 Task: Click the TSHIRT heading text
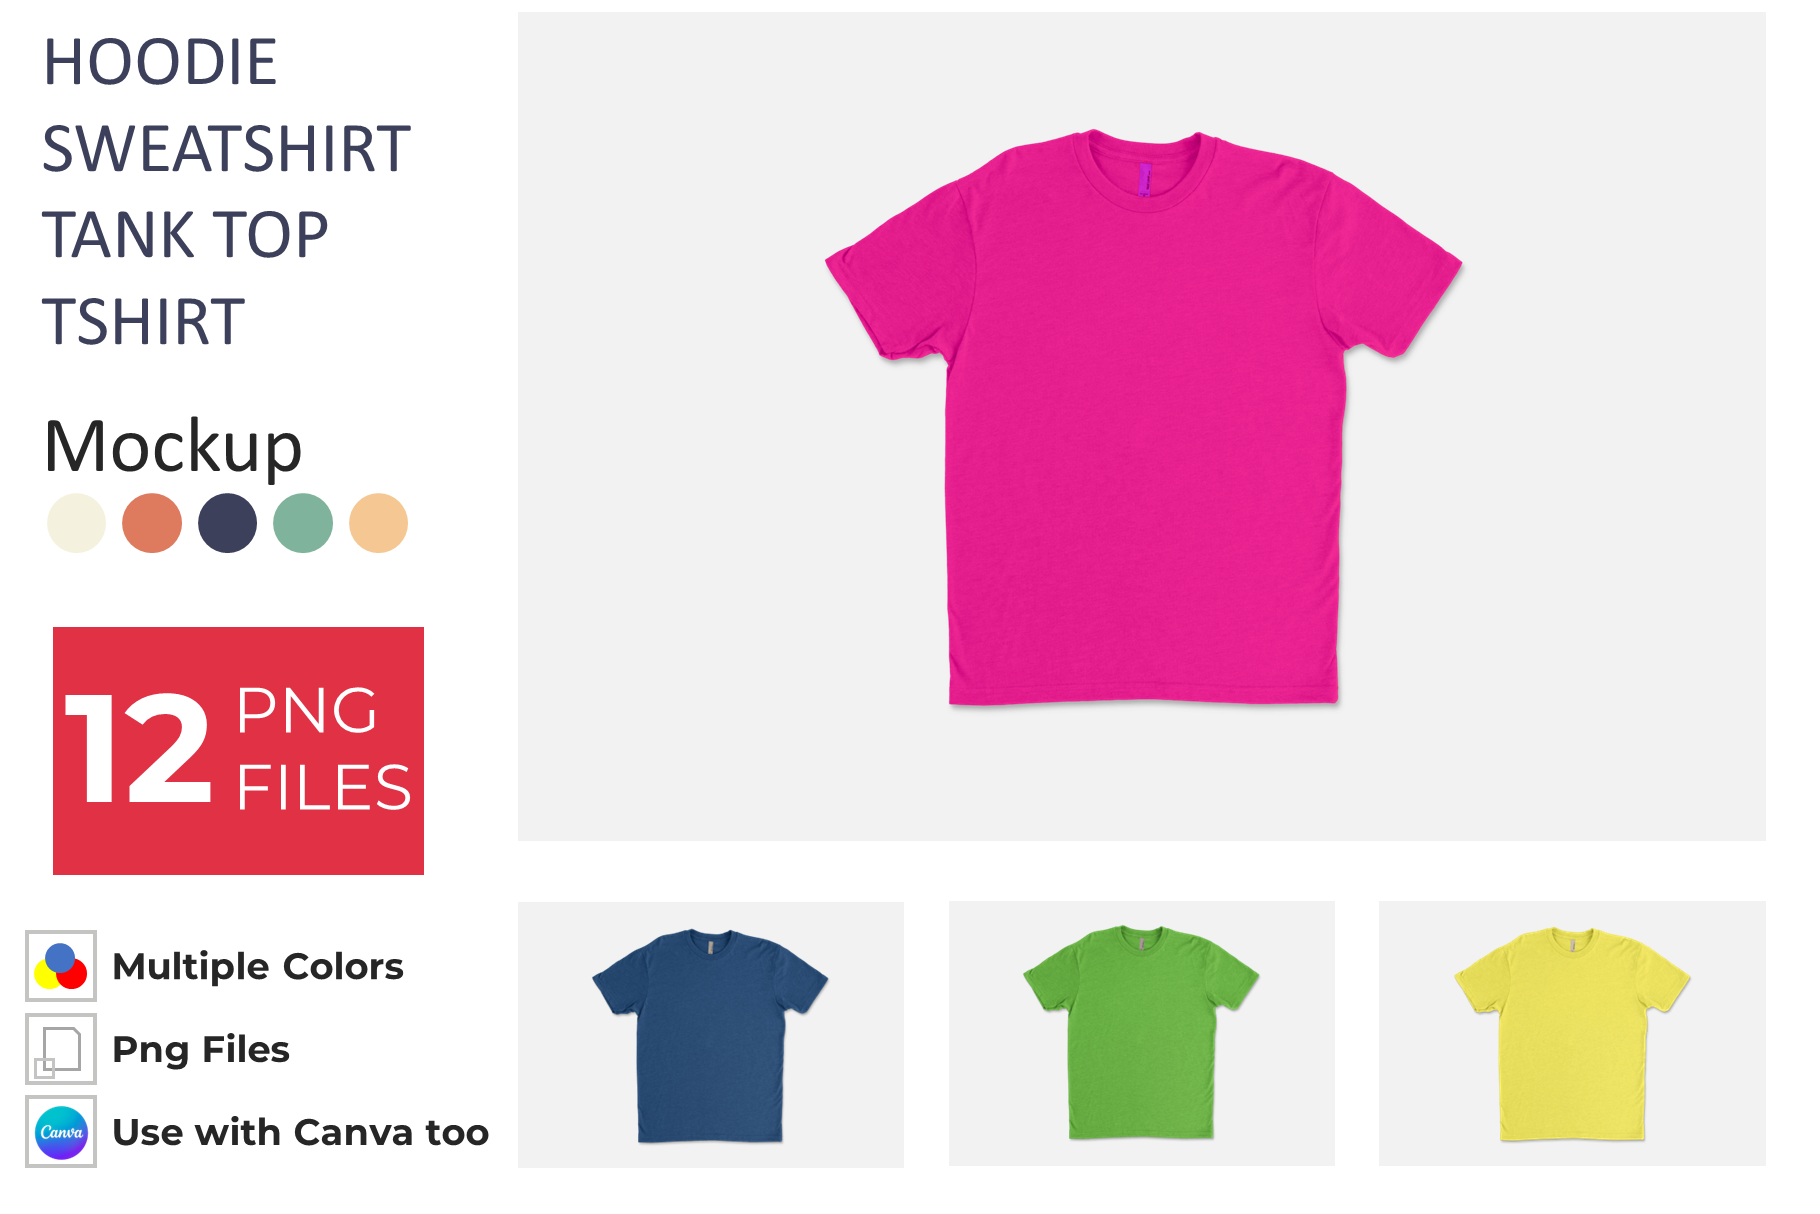pos(143,322)
